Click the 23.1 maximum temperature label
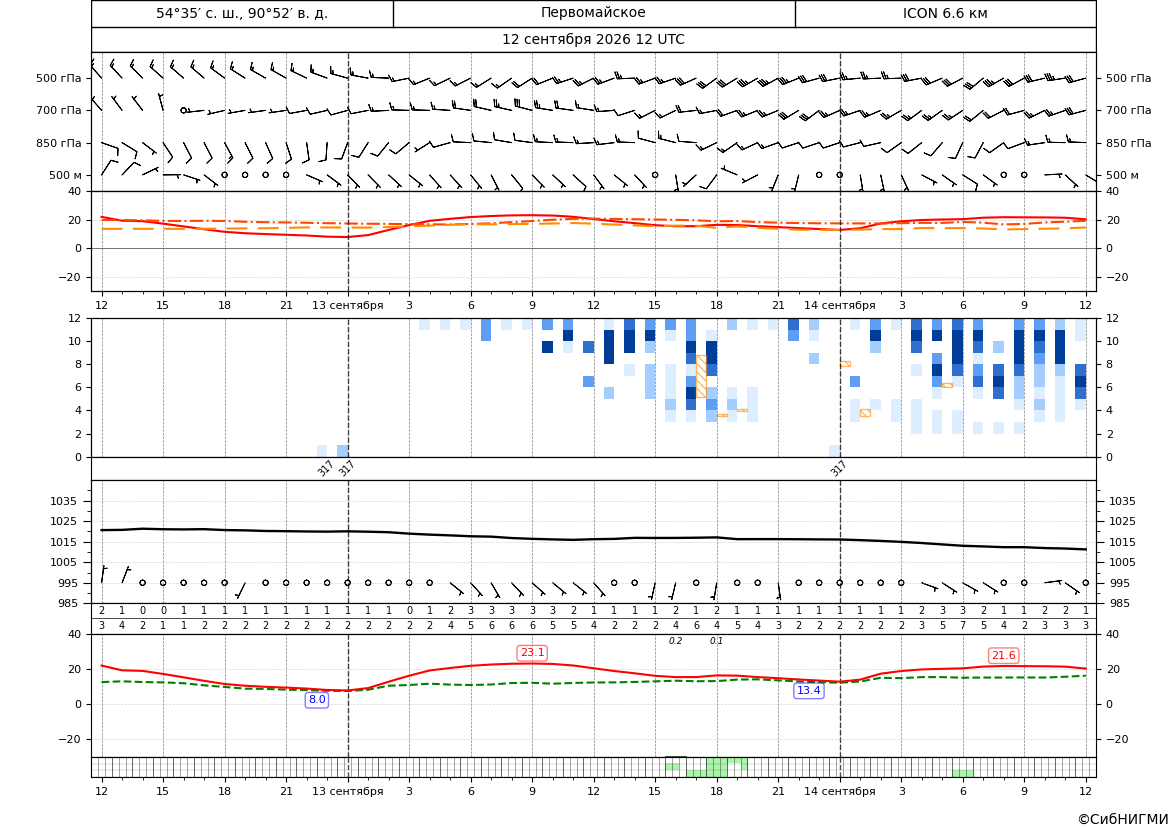 [532, 653]
